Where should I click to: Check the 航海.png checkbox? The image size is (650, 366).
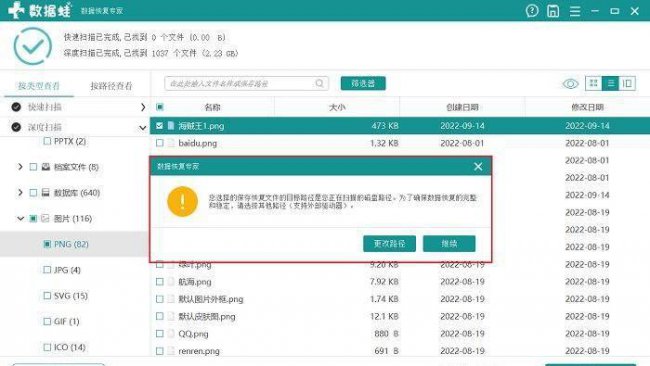coord(160,282)
